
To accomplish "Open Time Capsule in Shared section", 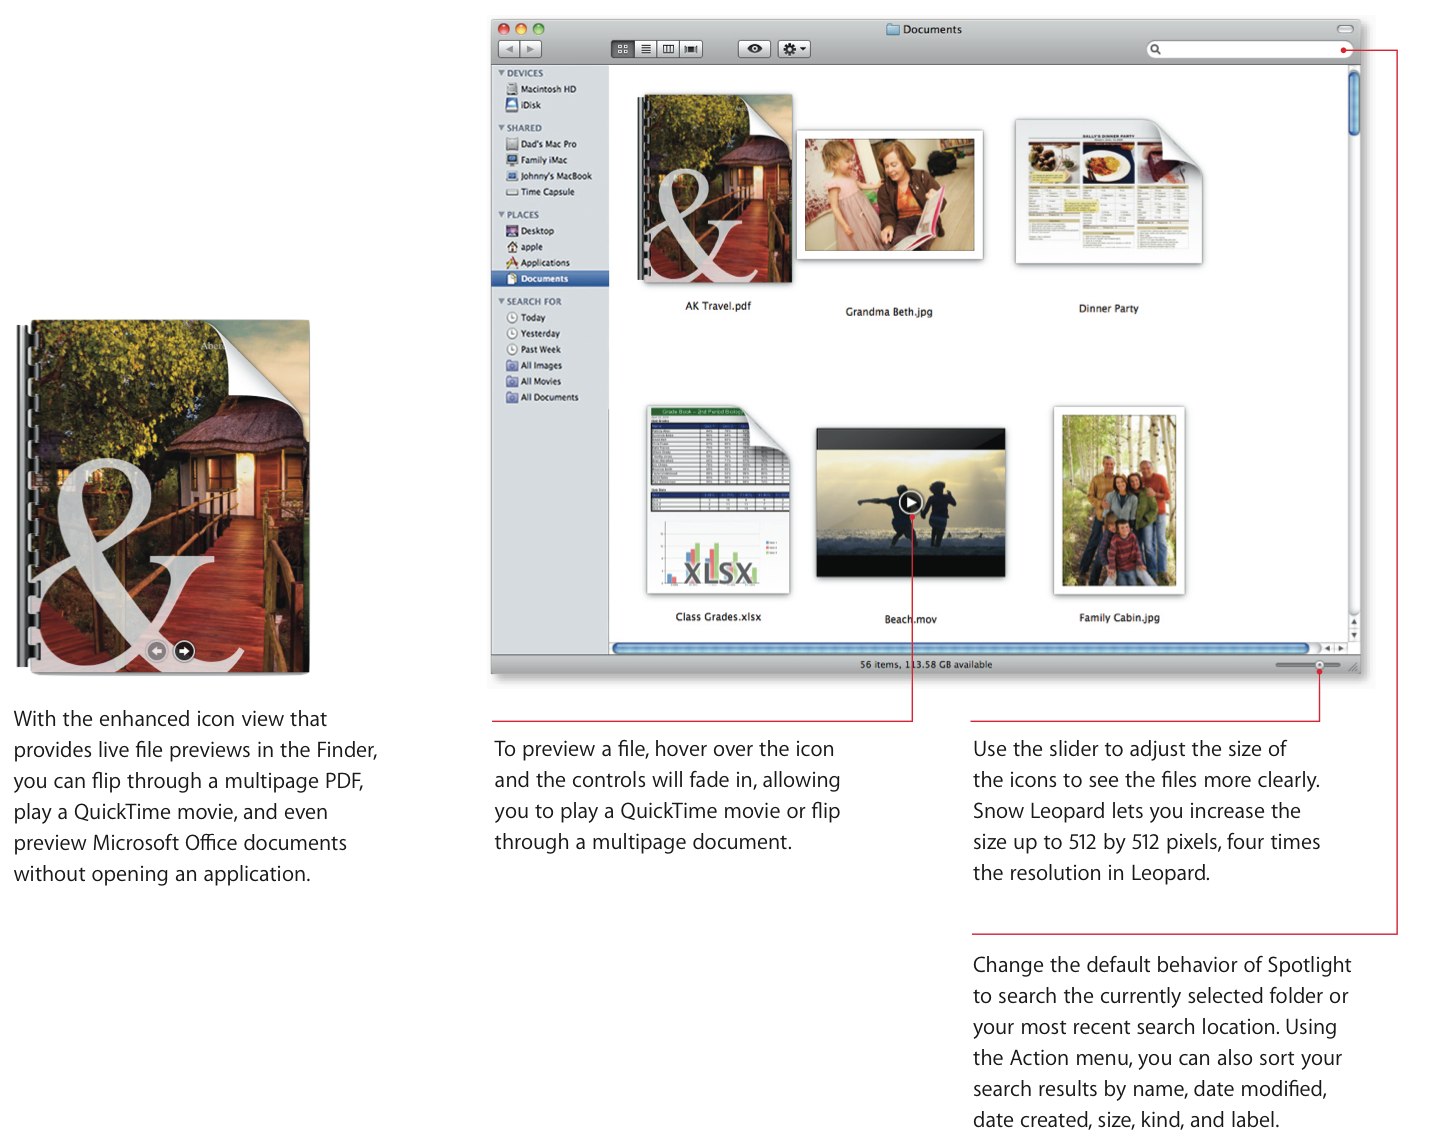I will (546, 192).
